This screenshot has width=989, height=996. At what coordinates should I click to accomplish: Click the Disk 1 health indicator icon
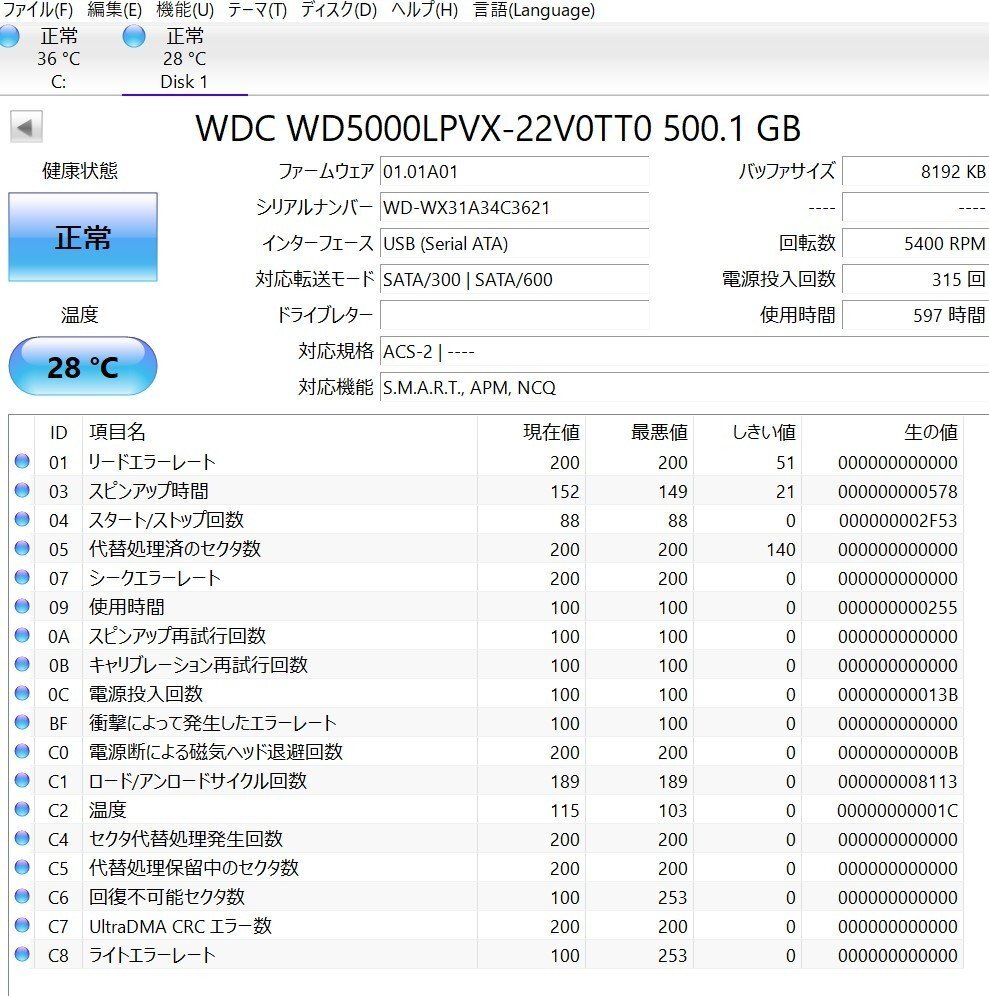tap(133, 35)
